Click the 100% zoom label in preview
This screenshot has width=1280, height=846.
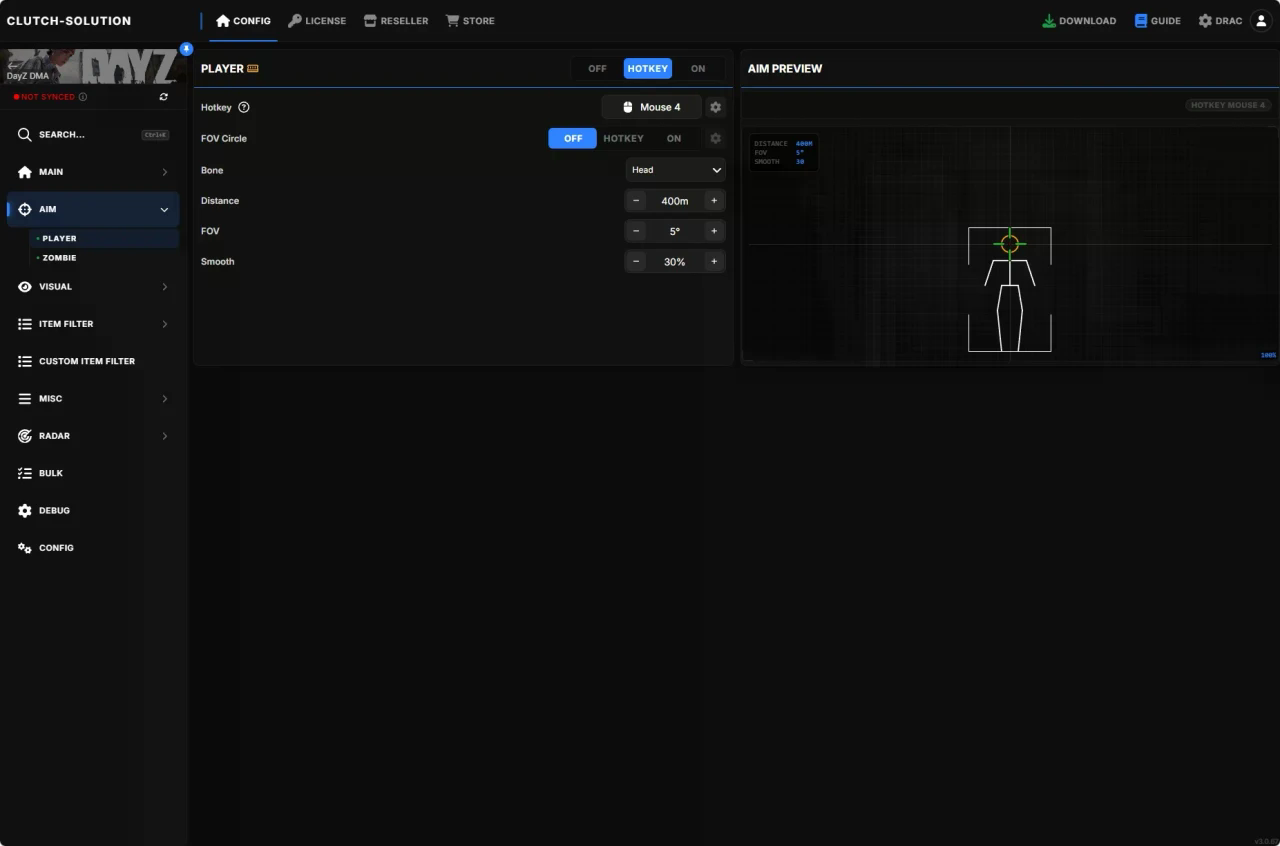pyautogui.click(x=1268, y=355)
